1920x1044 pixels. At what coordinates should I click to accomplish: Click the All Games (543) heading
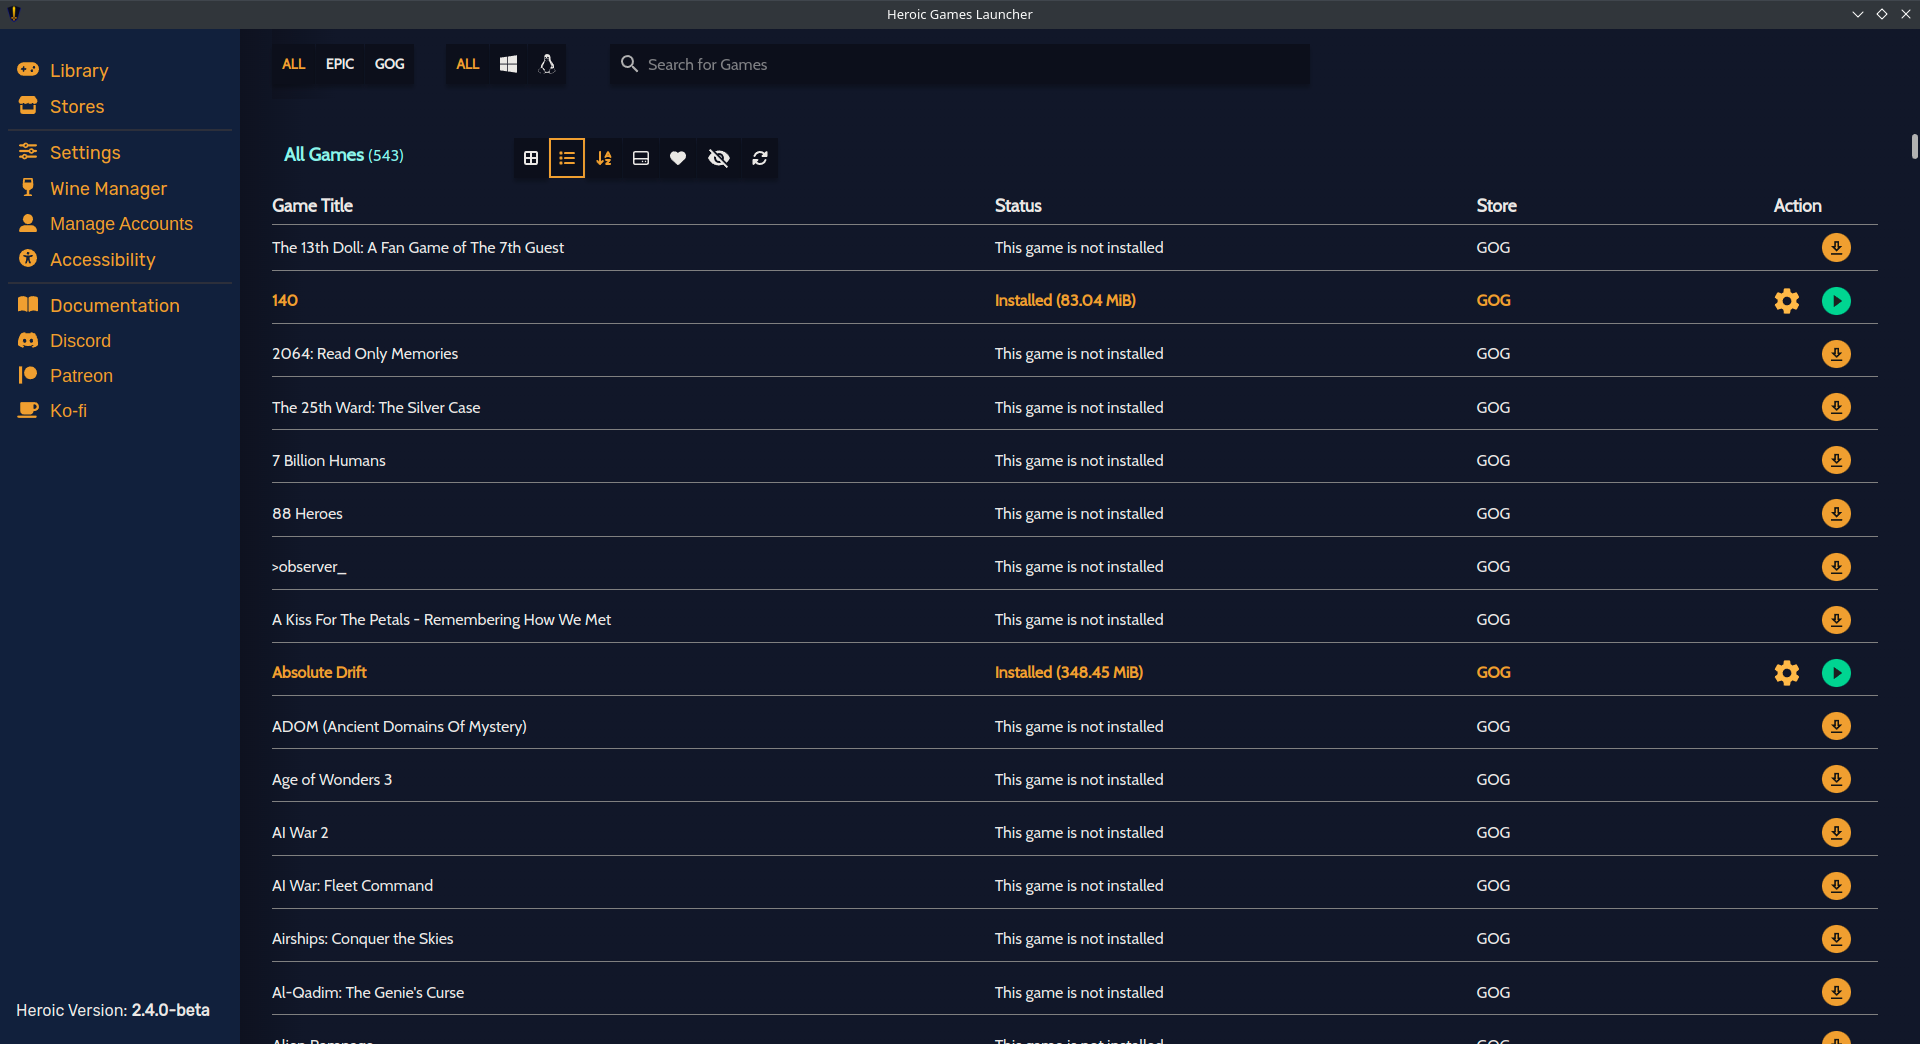point(344,155)
